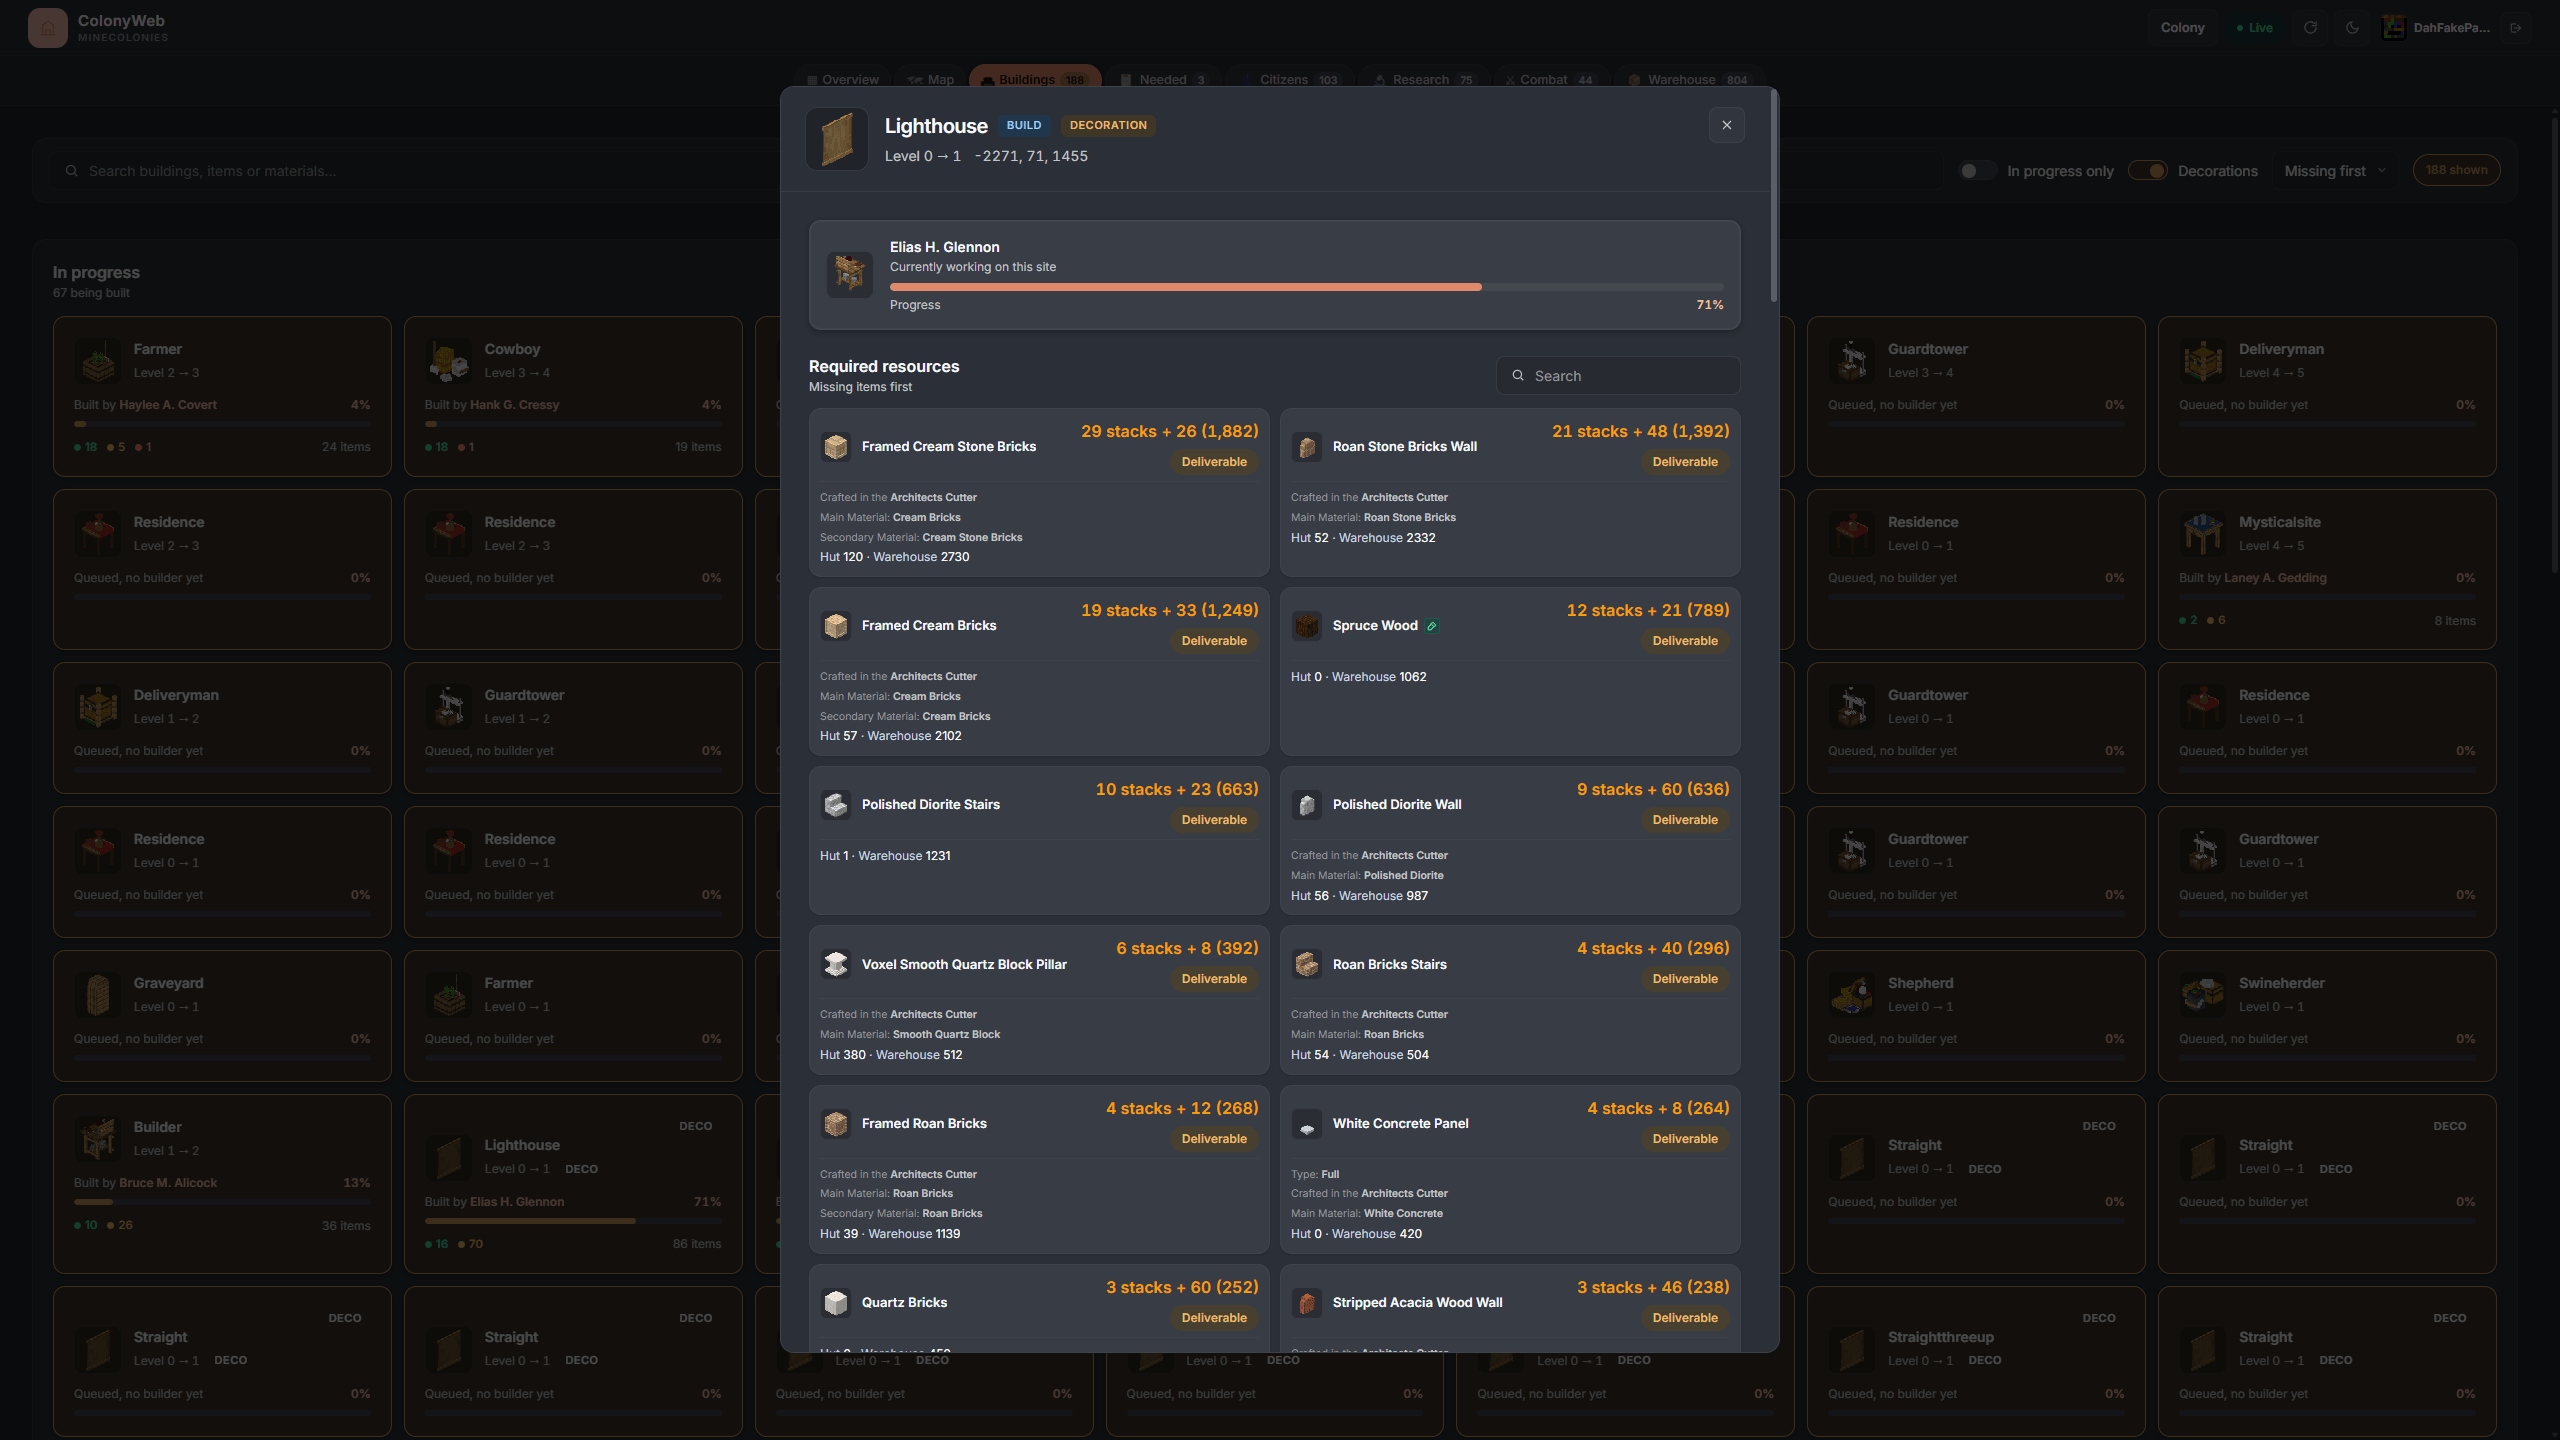This screenshot has height=1440, width=2560.
Task: Click the Lighthouse dialog progress bar
Action: click(x=1306, y=287)
